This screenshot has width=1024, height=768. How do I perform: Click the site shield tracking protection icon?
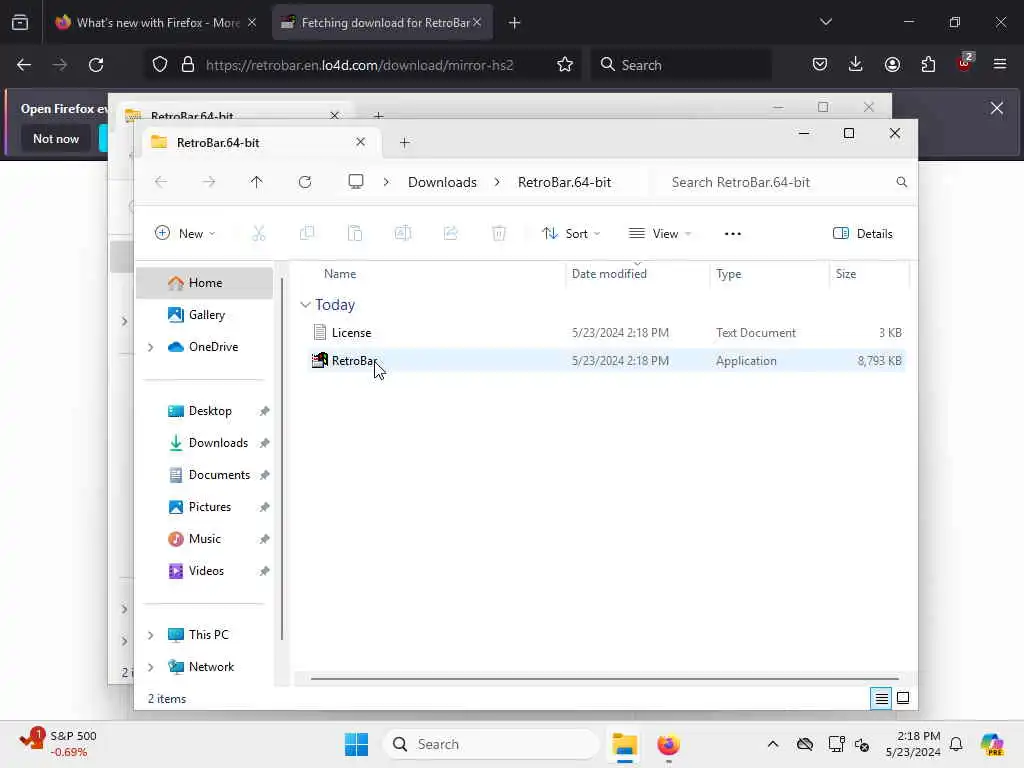[x=160, y=65]
